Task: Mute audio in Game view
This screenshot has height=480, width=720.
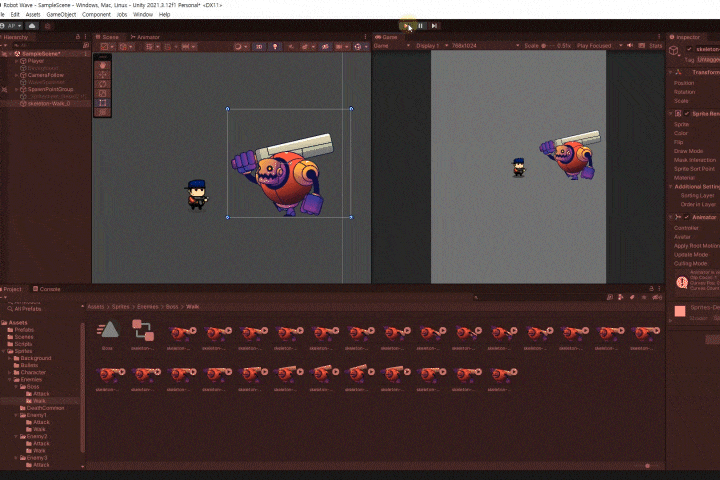Action: point(630,46)
